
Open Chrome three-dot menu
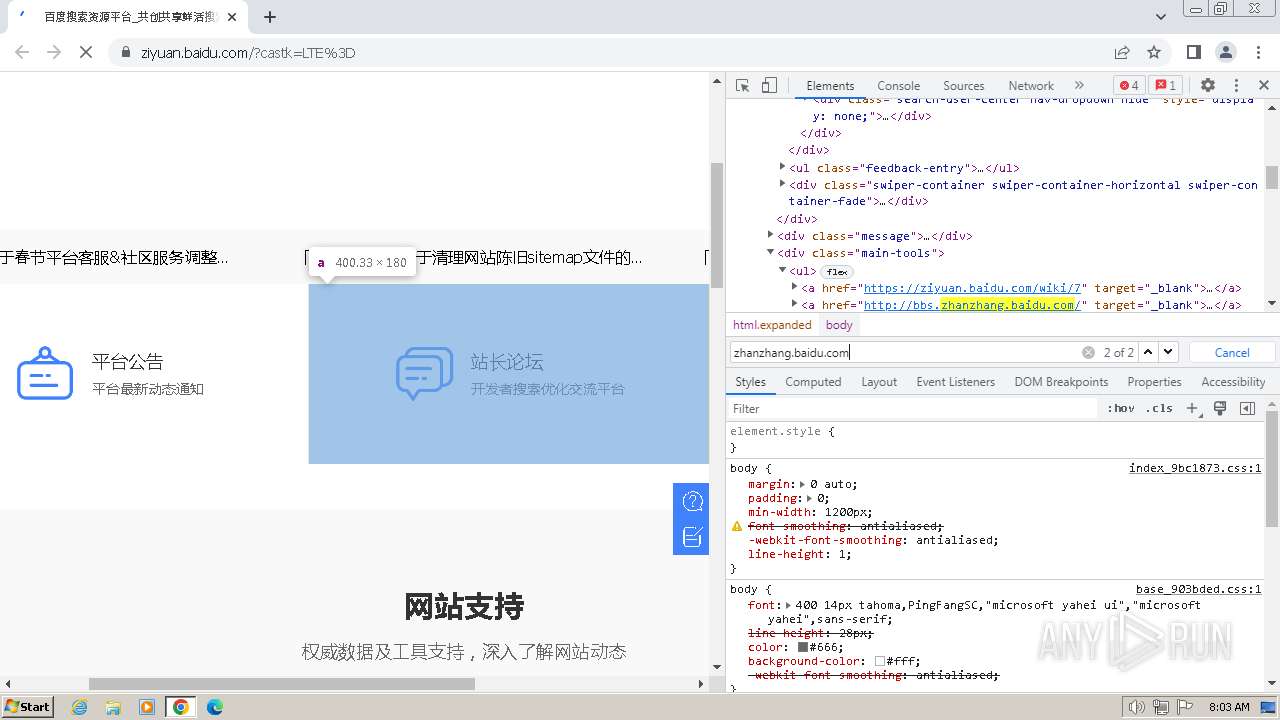click(x=1257, y=52)
